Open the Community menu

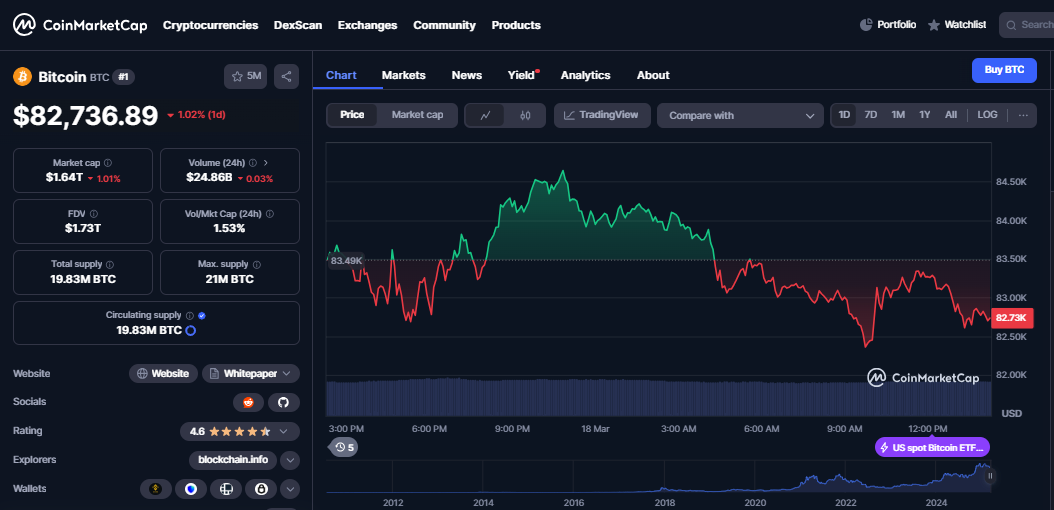click(444, 25)
